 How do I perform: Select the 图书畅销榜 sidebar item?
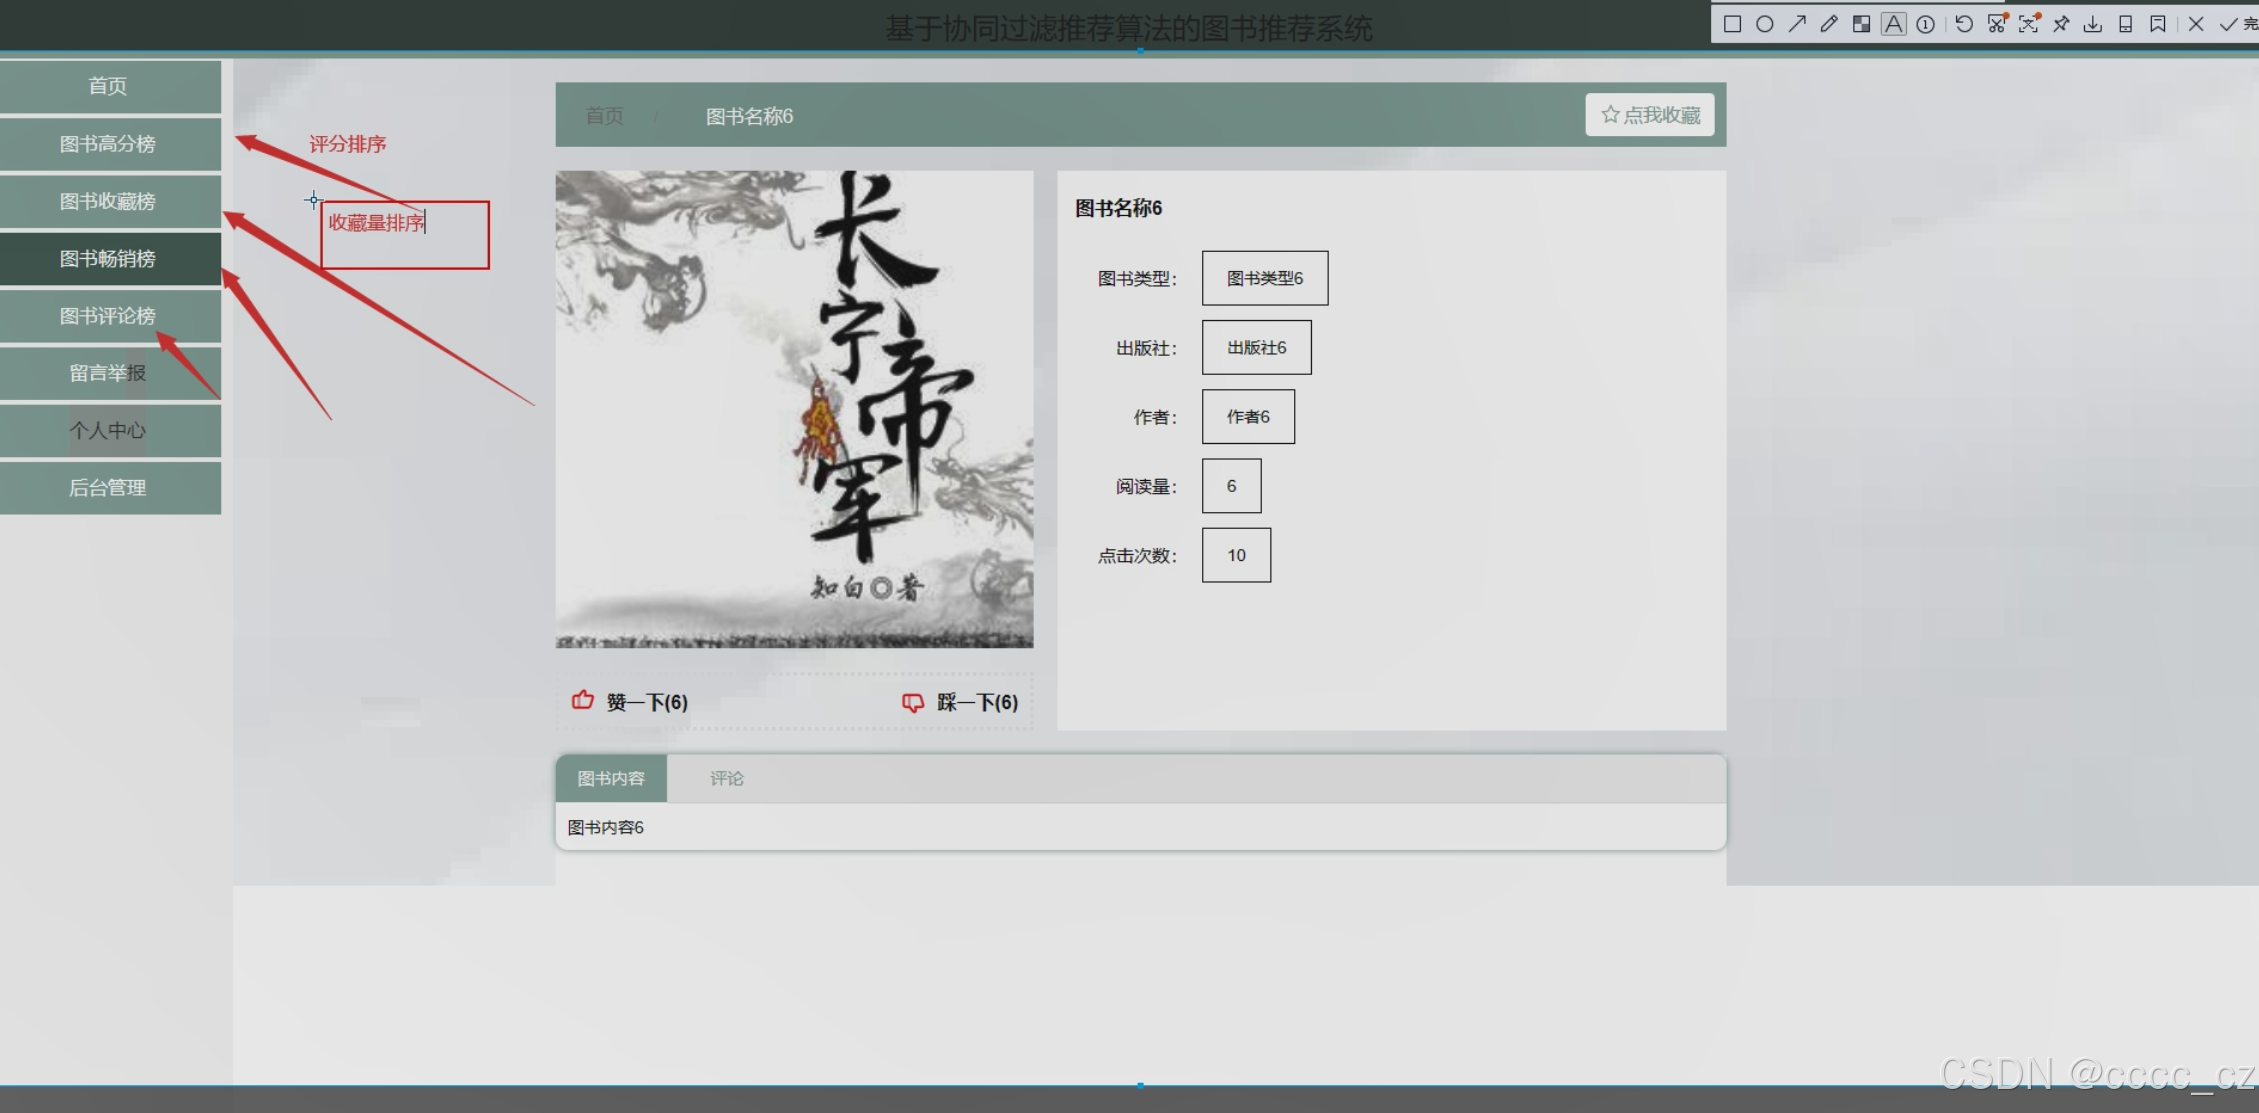coord(110,259)
